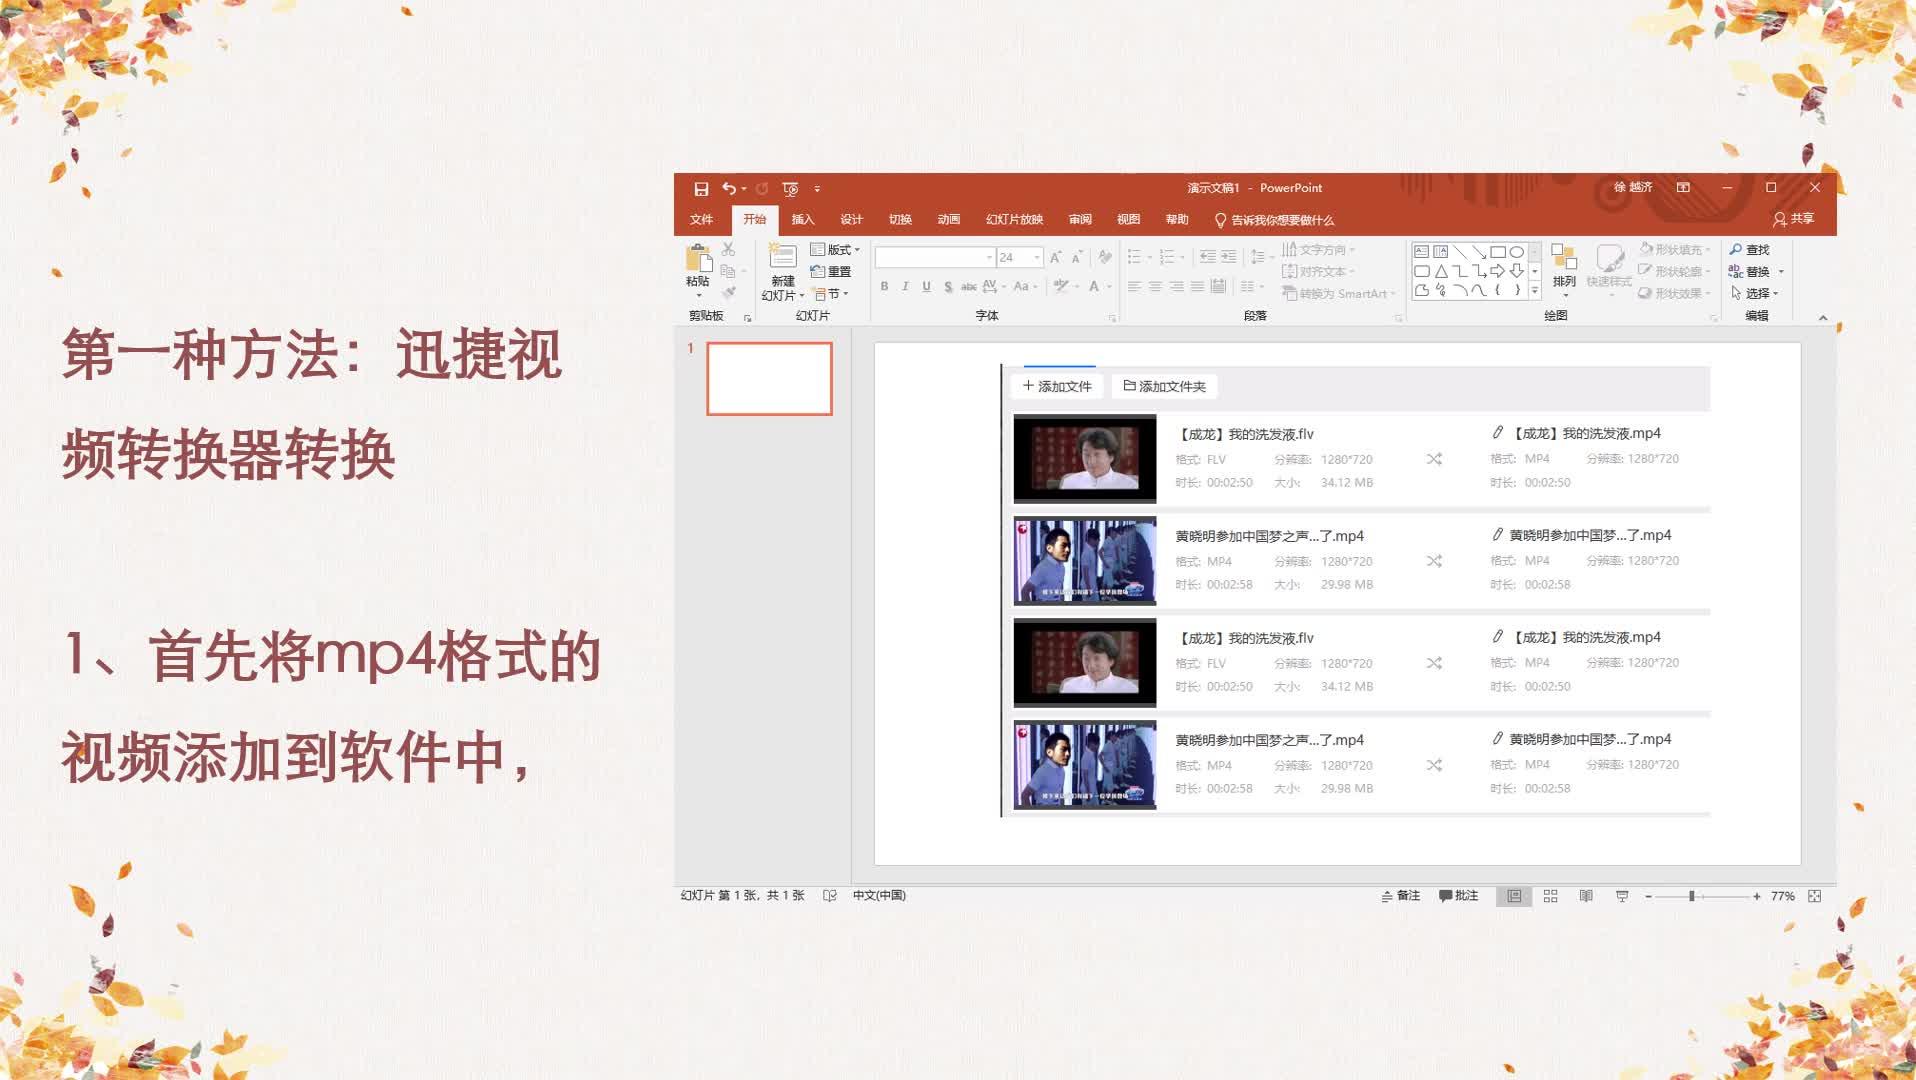Expand the font size dropdown

click(1037, 257)
